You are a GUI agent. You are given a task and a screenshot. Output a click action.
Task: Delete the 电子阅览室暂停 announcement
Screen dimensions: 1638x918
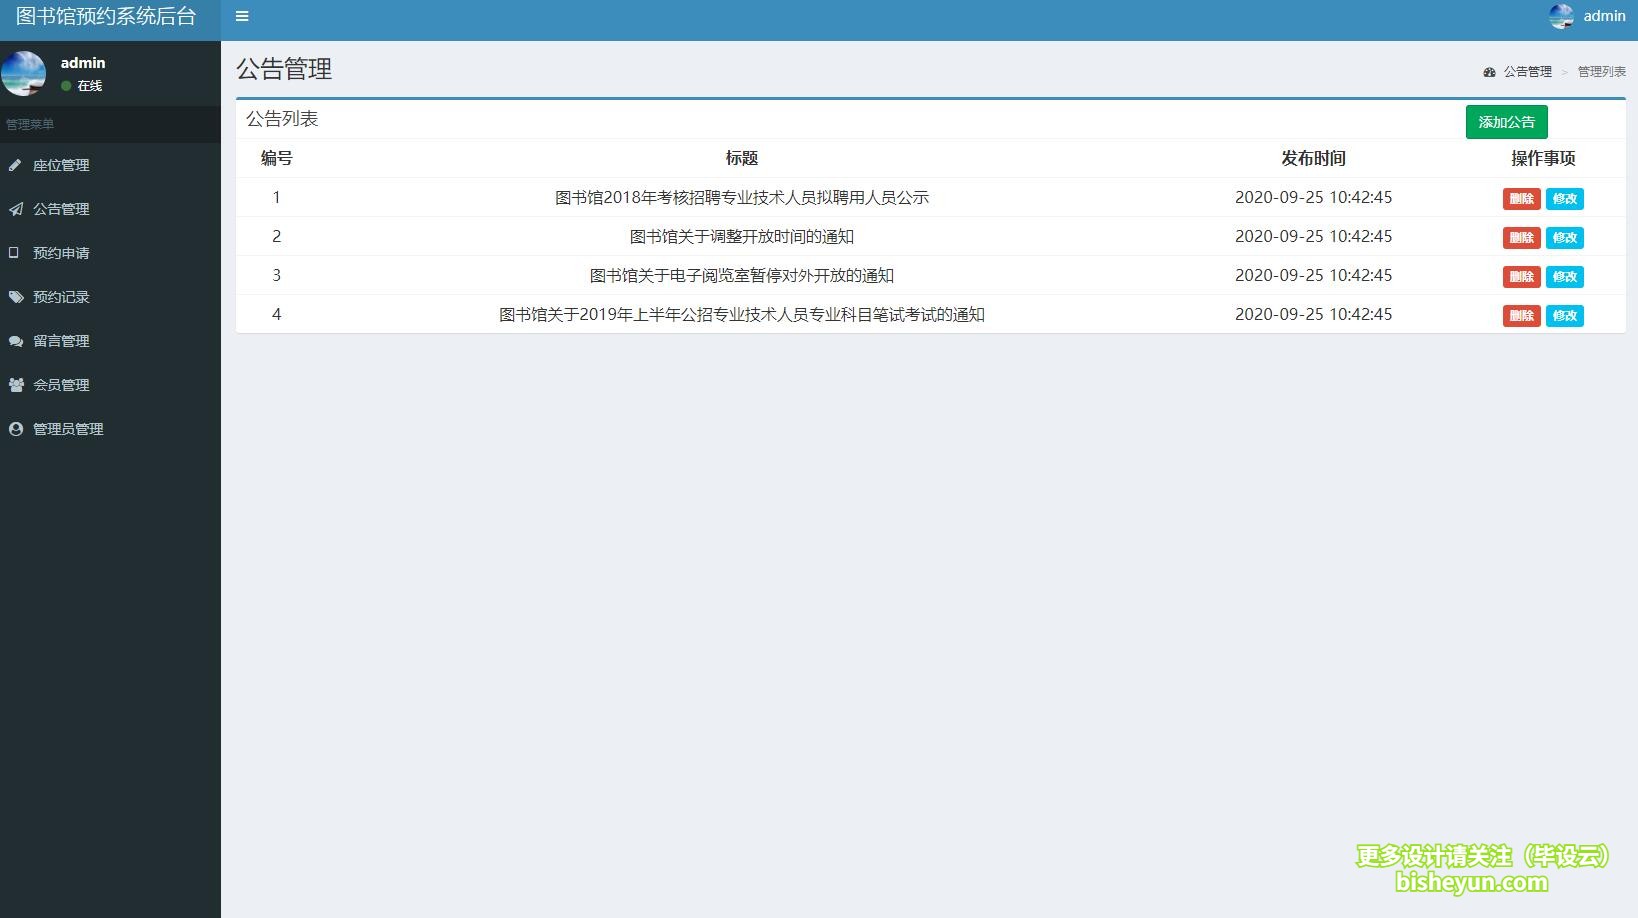coord(1521,277)
